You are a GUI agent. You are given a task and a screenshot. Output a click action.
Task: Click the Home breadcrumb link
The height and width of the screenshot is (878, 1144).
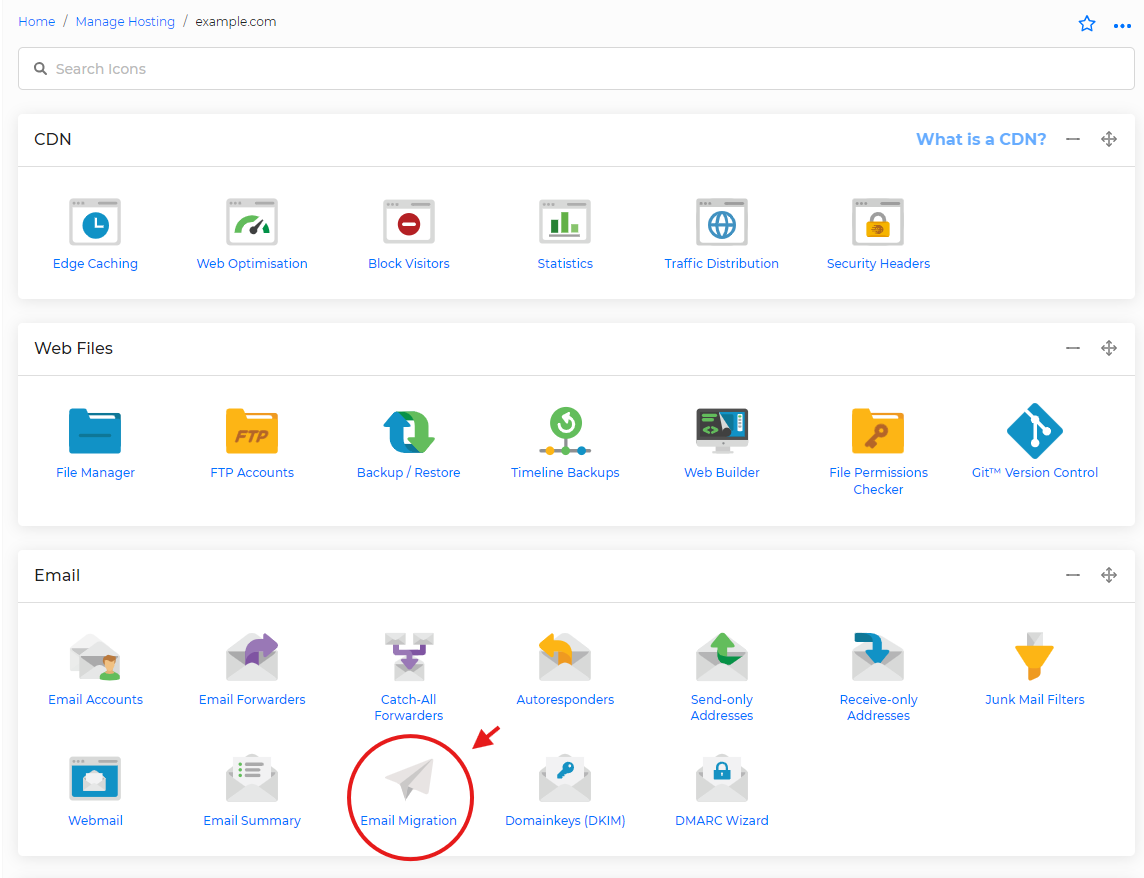pyautogui.click(x=37, y=21)
